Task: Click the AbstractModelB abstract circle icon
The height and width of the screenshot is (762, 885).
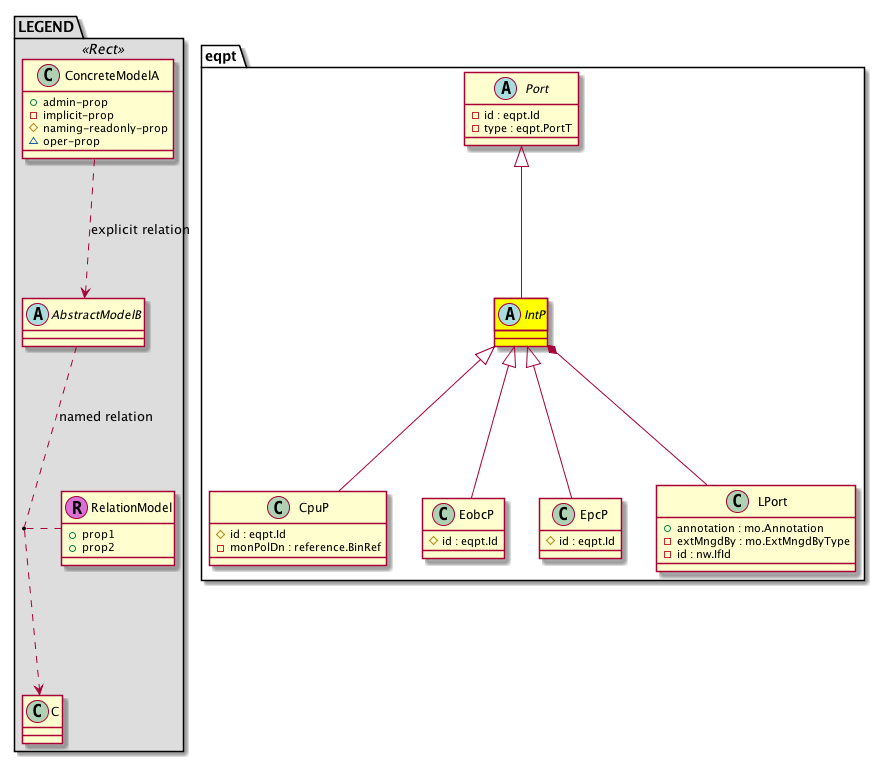Action: tap(38, 311)
